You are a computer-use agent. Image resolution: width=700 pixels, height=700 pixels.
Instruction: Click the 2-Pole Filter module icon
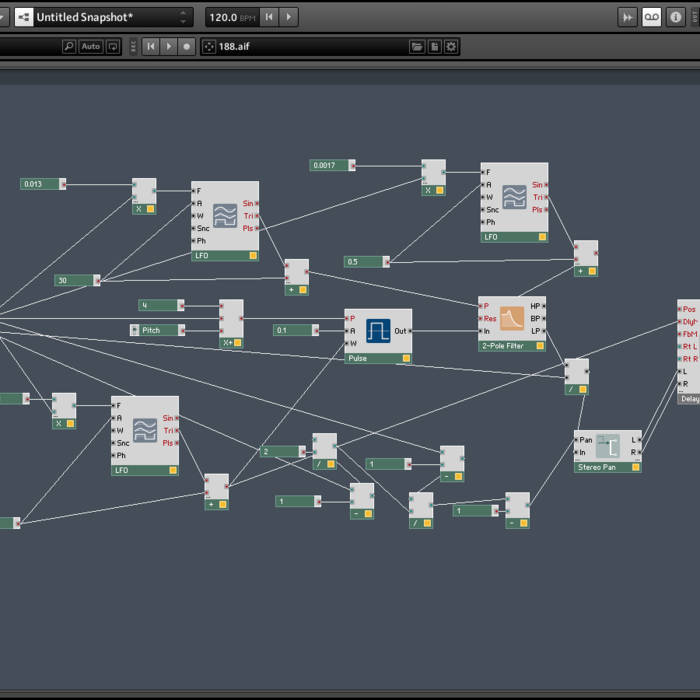512,319
